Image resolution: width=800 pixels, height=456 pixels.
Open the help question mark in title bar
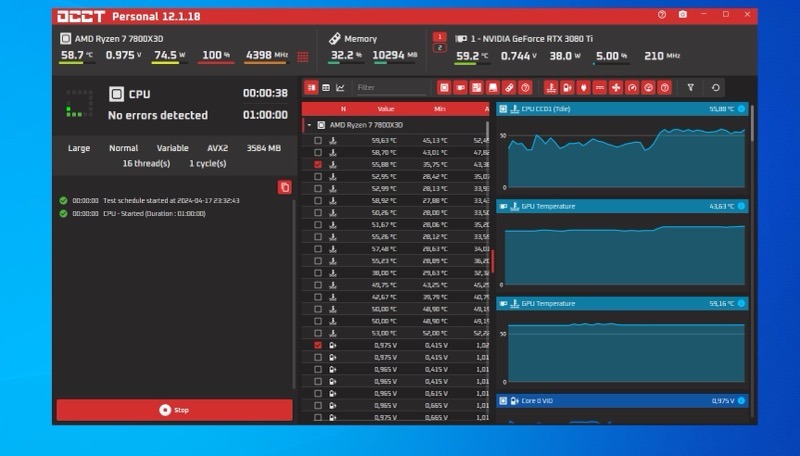tap(662, 15)
